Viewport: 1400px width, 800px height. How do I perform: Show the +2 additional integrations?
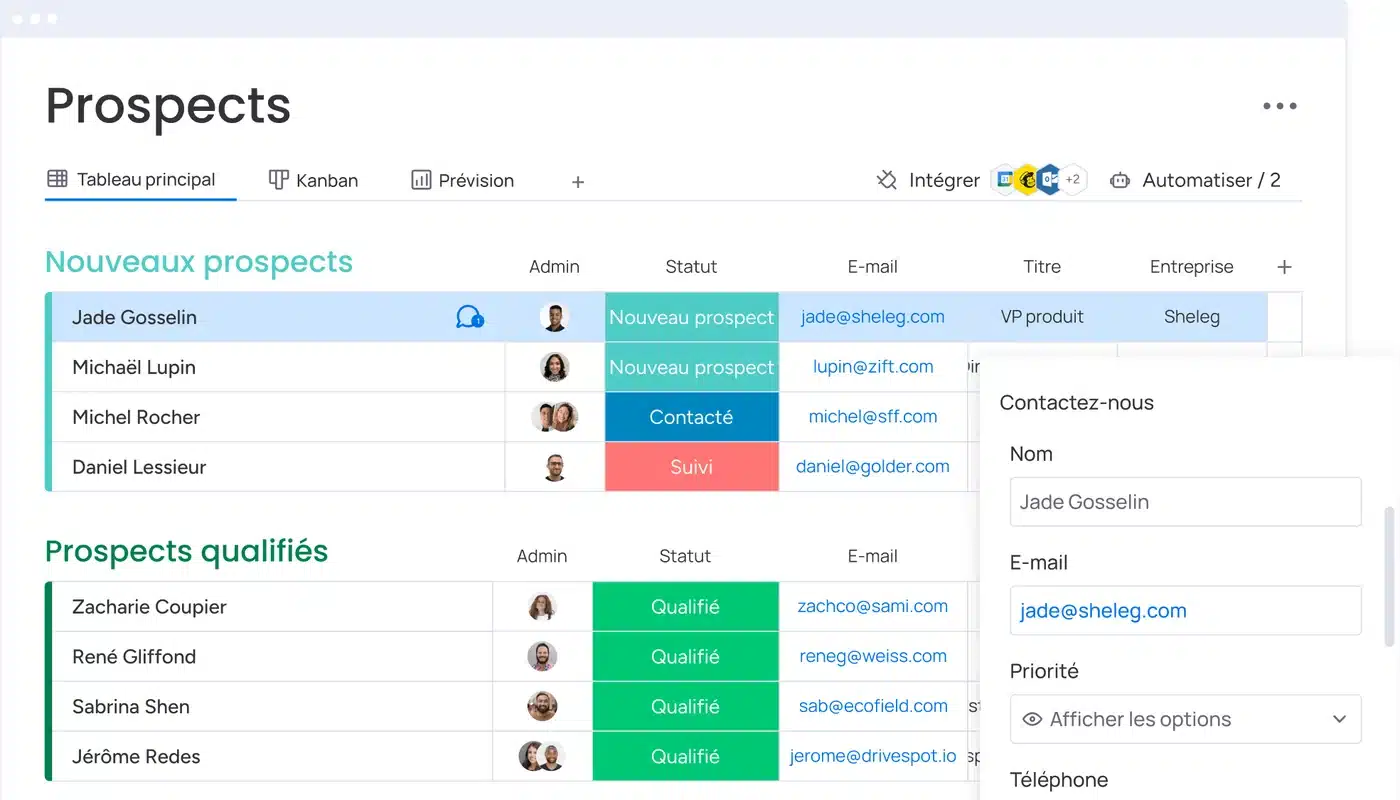(x=1072, y=180)
